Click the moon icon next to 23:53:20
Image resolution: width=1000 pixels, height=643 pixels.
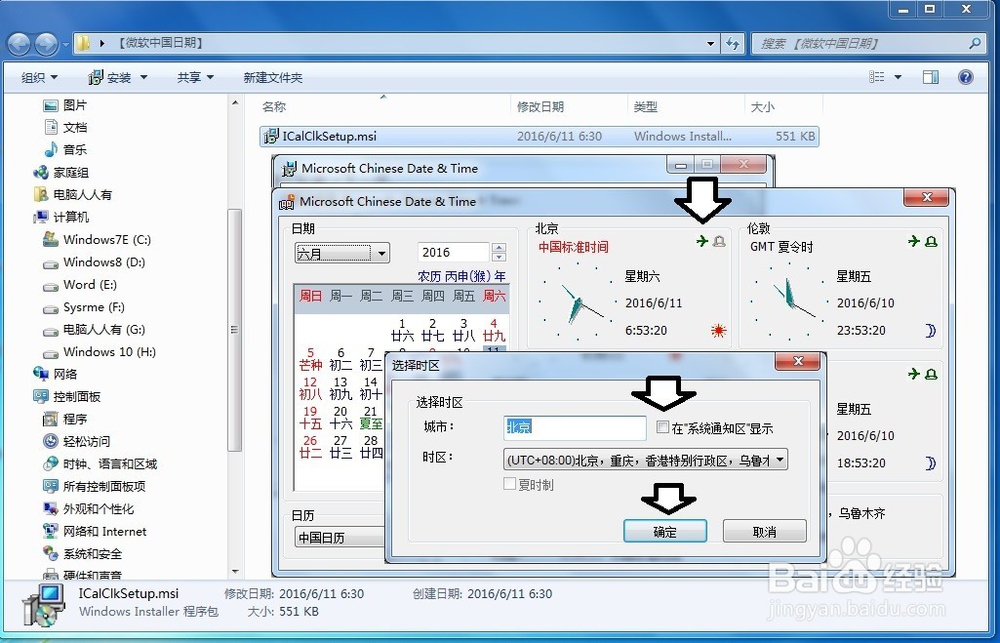click(x=931, y=330)
